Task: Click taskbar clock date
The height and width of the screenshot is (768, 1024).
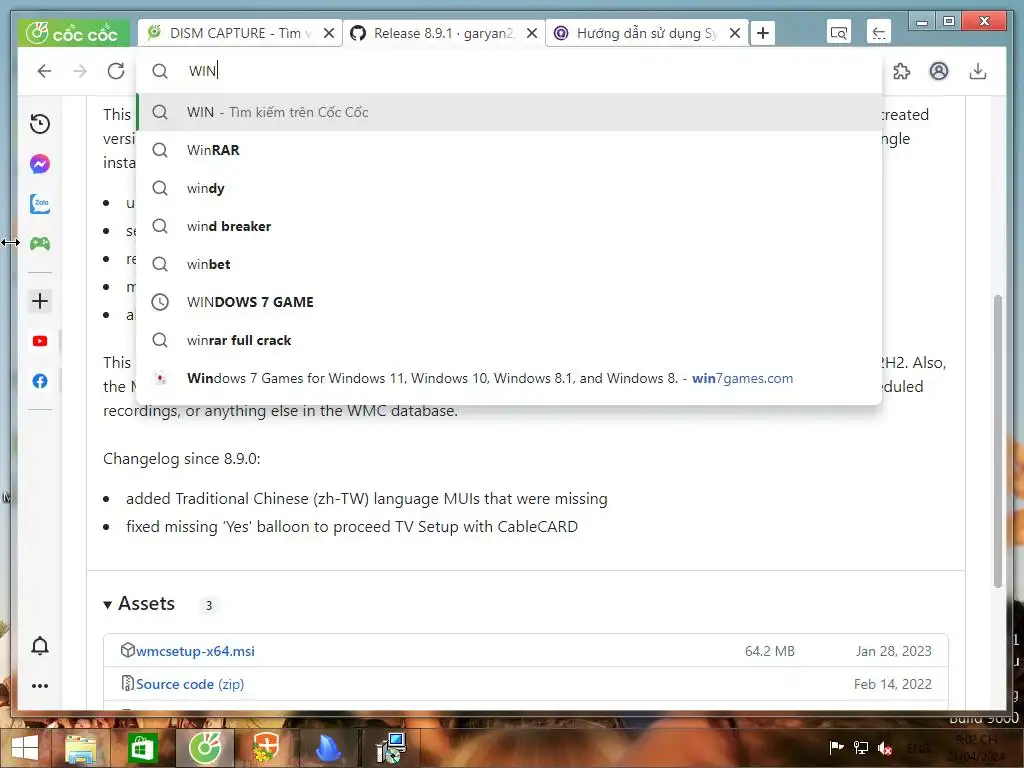Action: click(x=976, y=748)
